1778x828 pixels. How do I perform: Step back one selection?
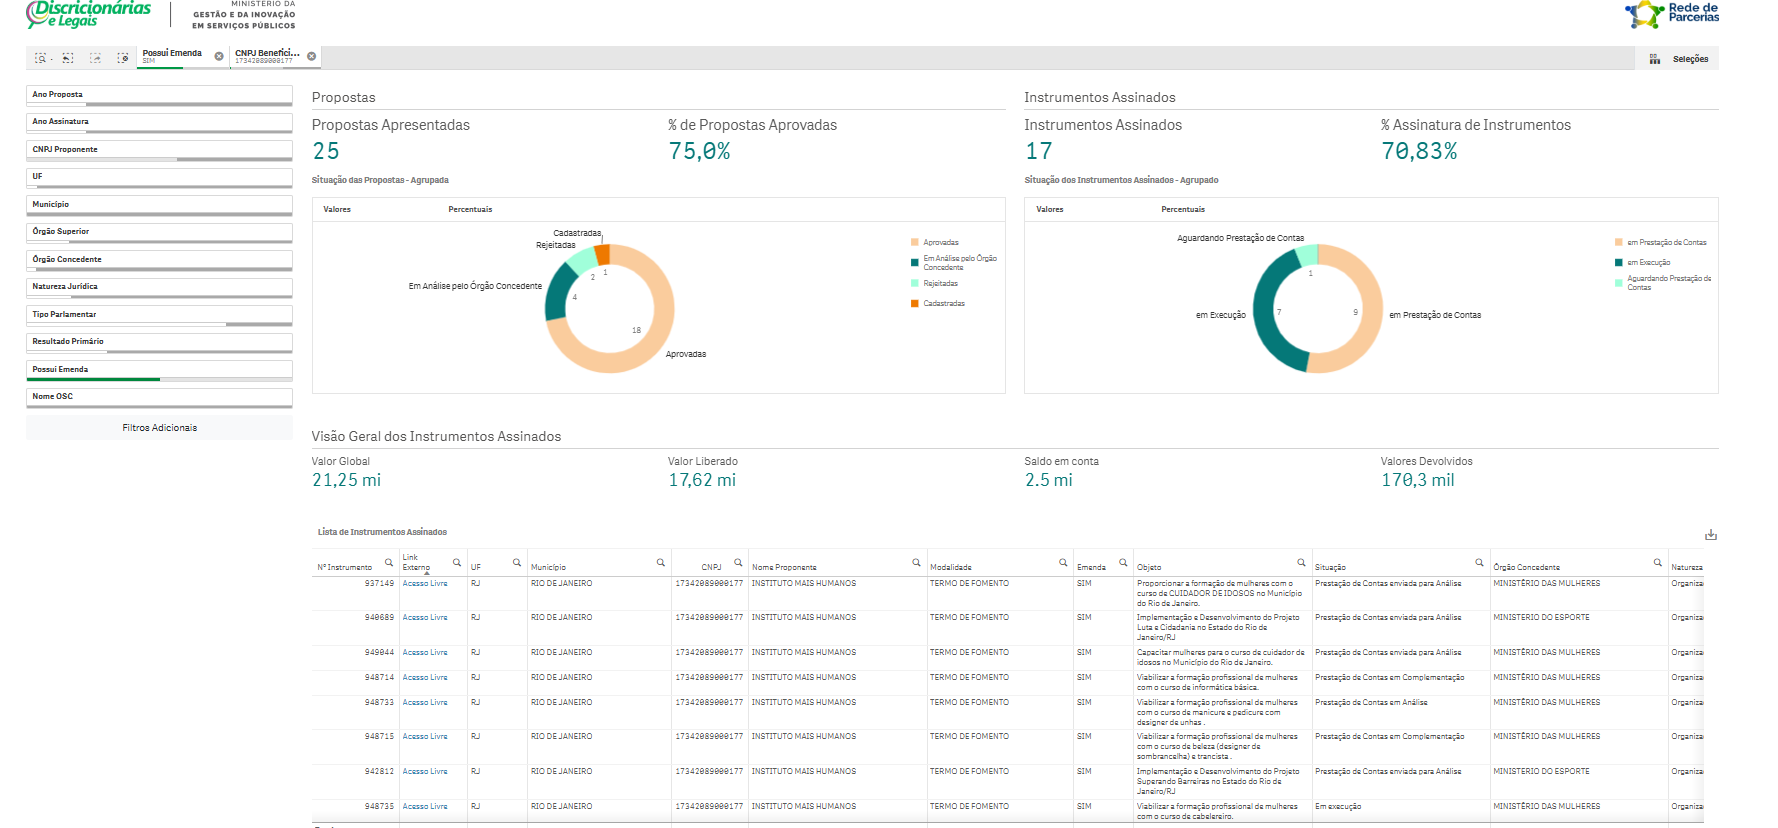pos(68,58)
